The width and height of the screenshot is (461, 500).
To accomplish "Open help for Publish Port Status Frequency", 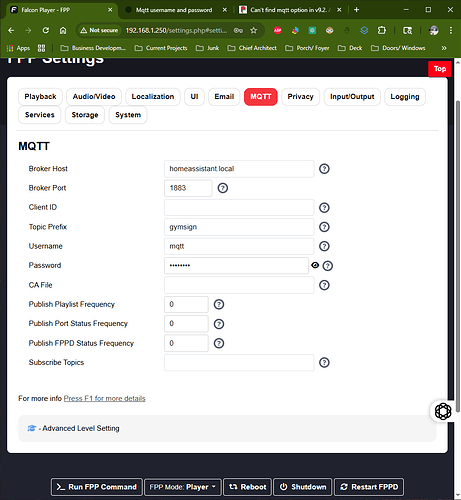I will [219, 324].
